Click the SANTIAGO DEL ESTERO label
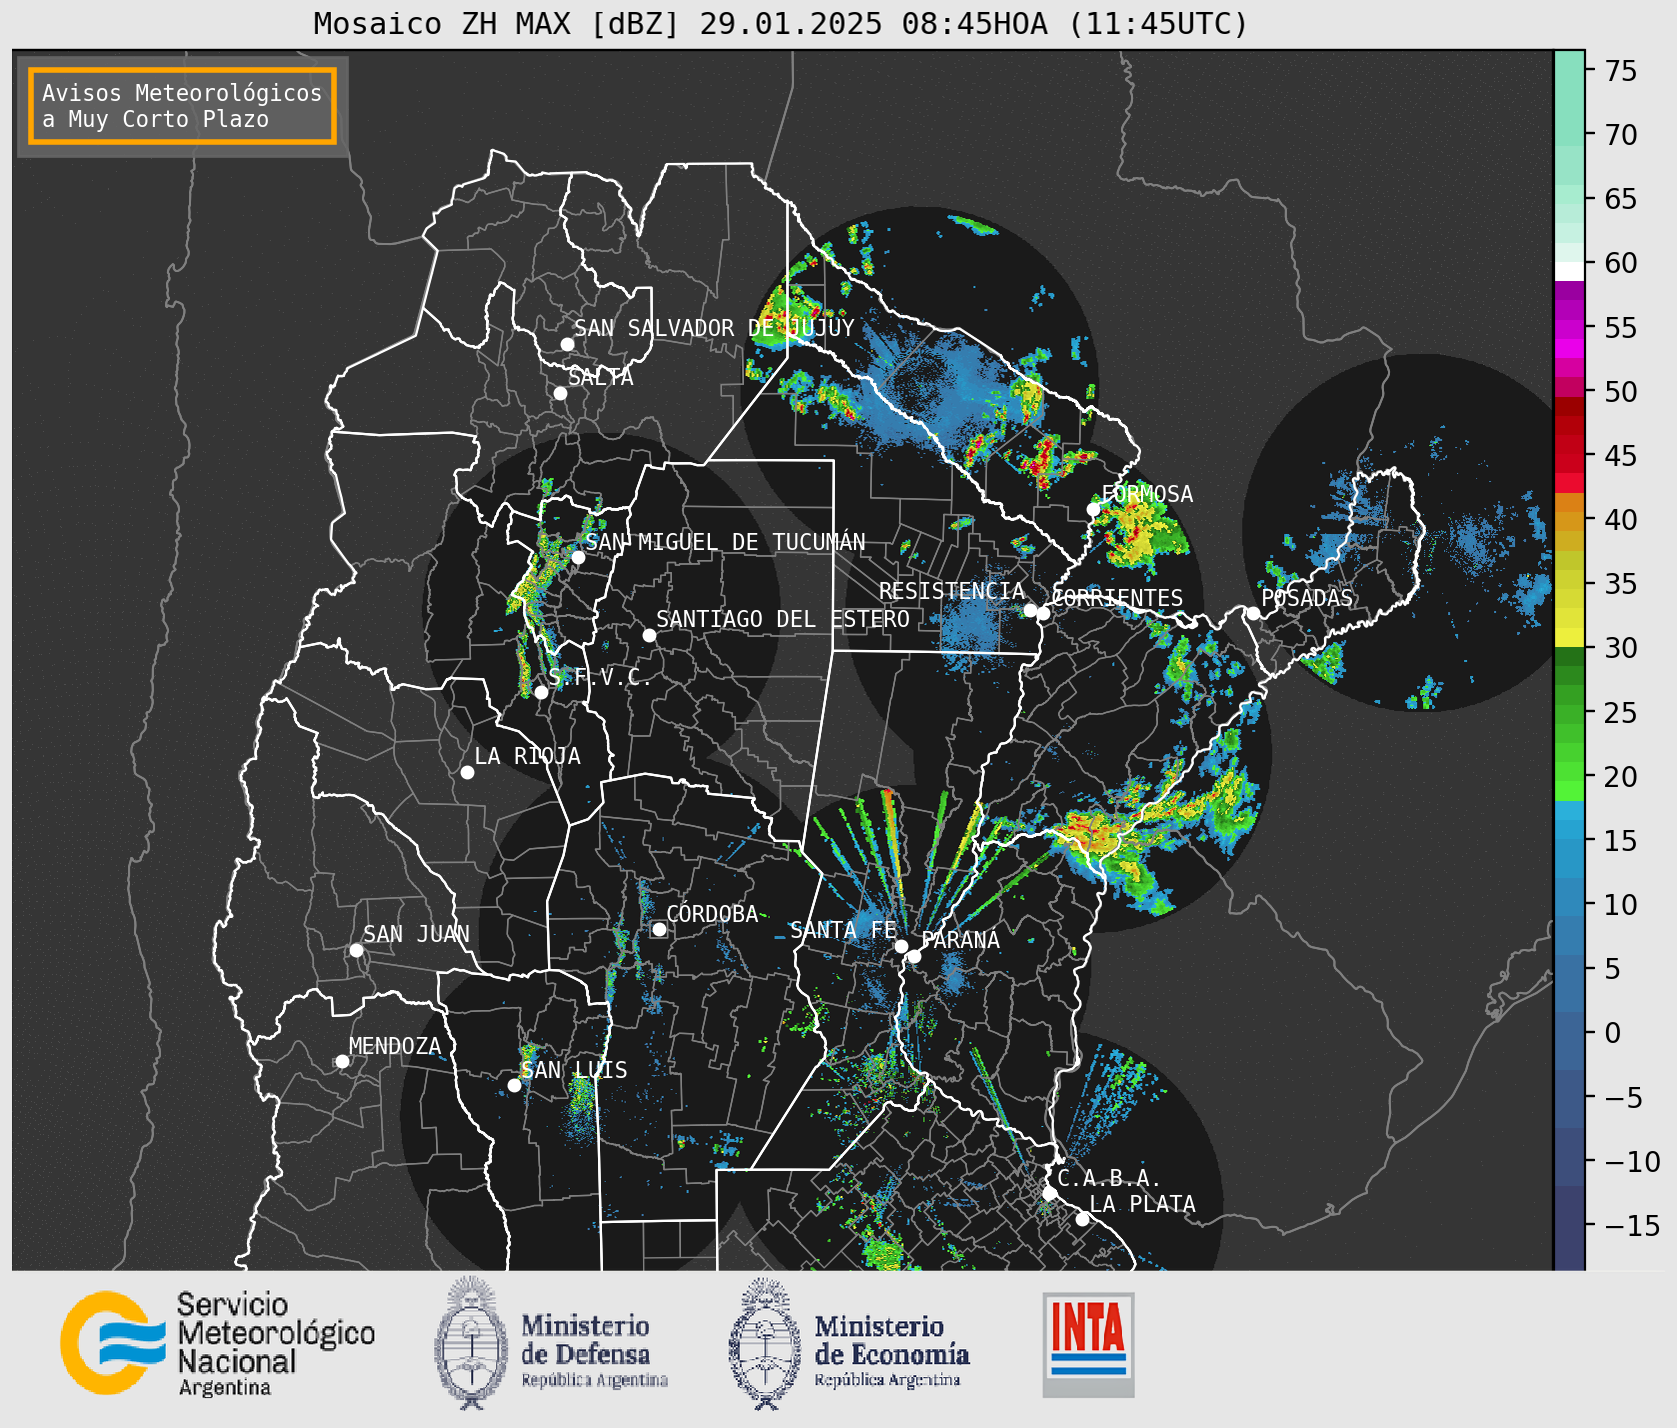Viewport: 1677px width, 1428px height. pos(783,619)
